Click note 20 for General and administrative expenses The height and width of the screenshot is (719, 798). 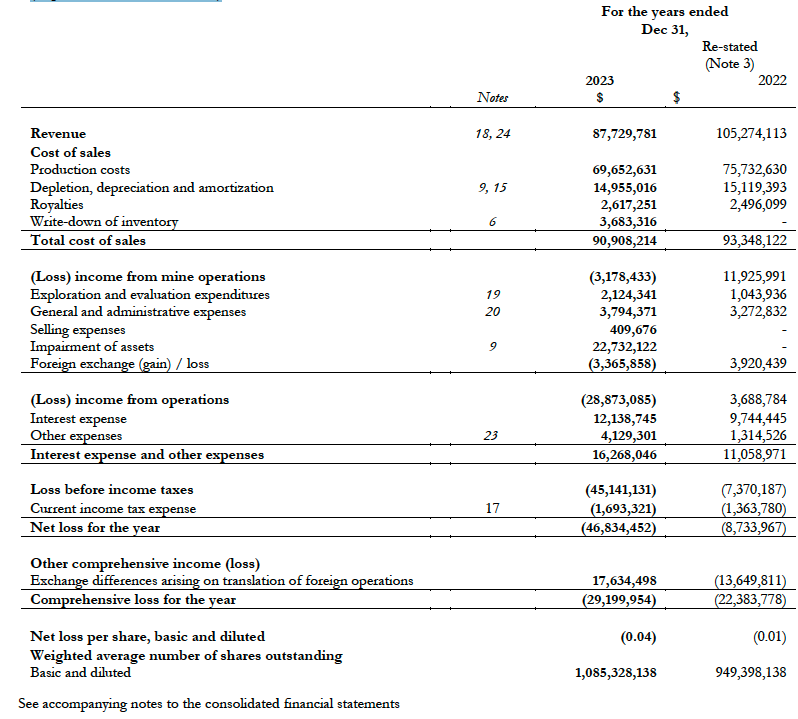point(492,312)
